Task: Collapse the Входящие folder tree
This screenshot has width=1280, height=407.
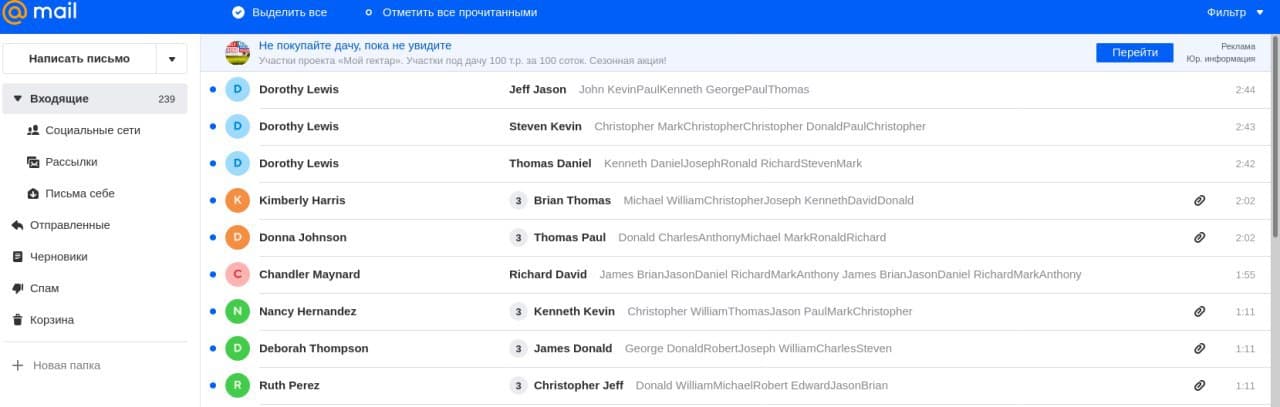Action: (17, 99)
